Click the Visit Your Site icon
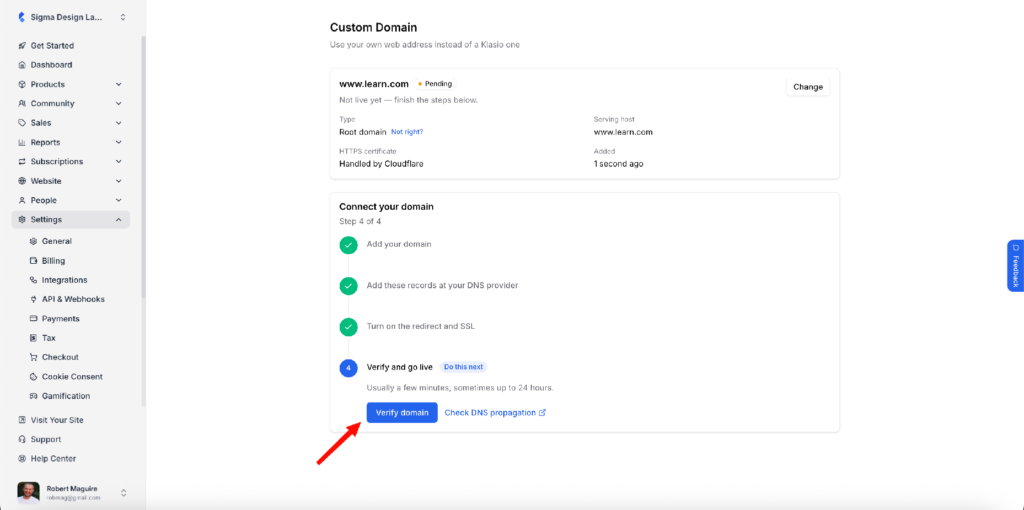 point(22,420)
